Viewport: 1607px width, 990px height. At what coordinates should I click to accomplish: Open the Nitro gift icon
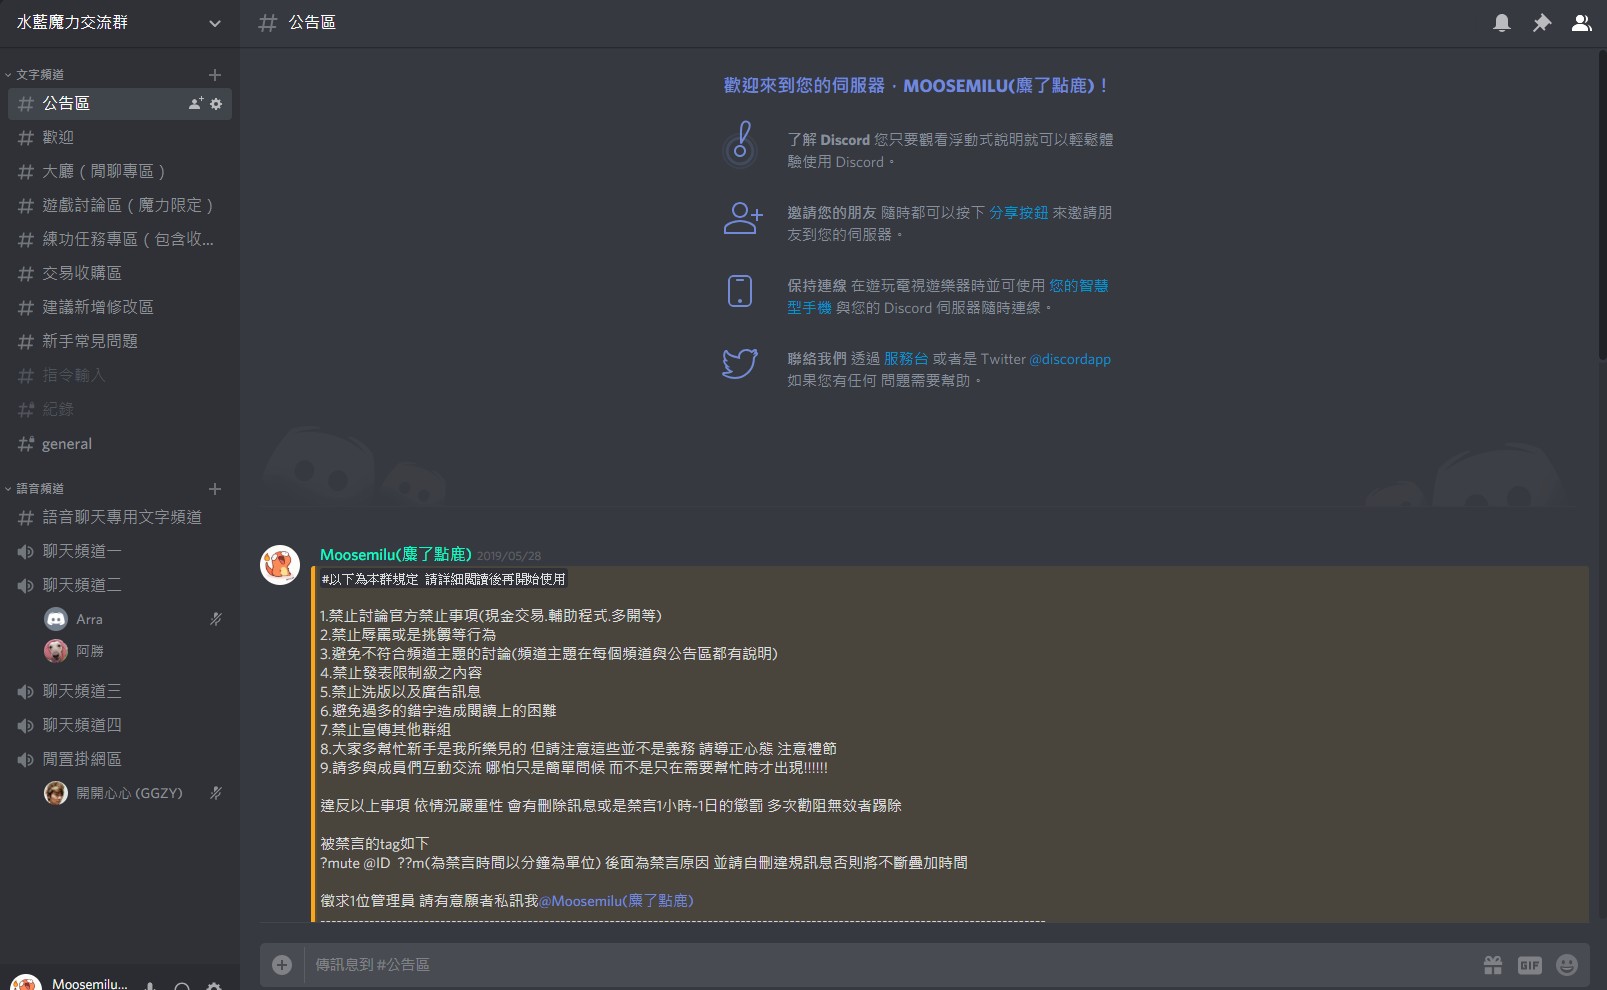click(x=1493, y=965)
